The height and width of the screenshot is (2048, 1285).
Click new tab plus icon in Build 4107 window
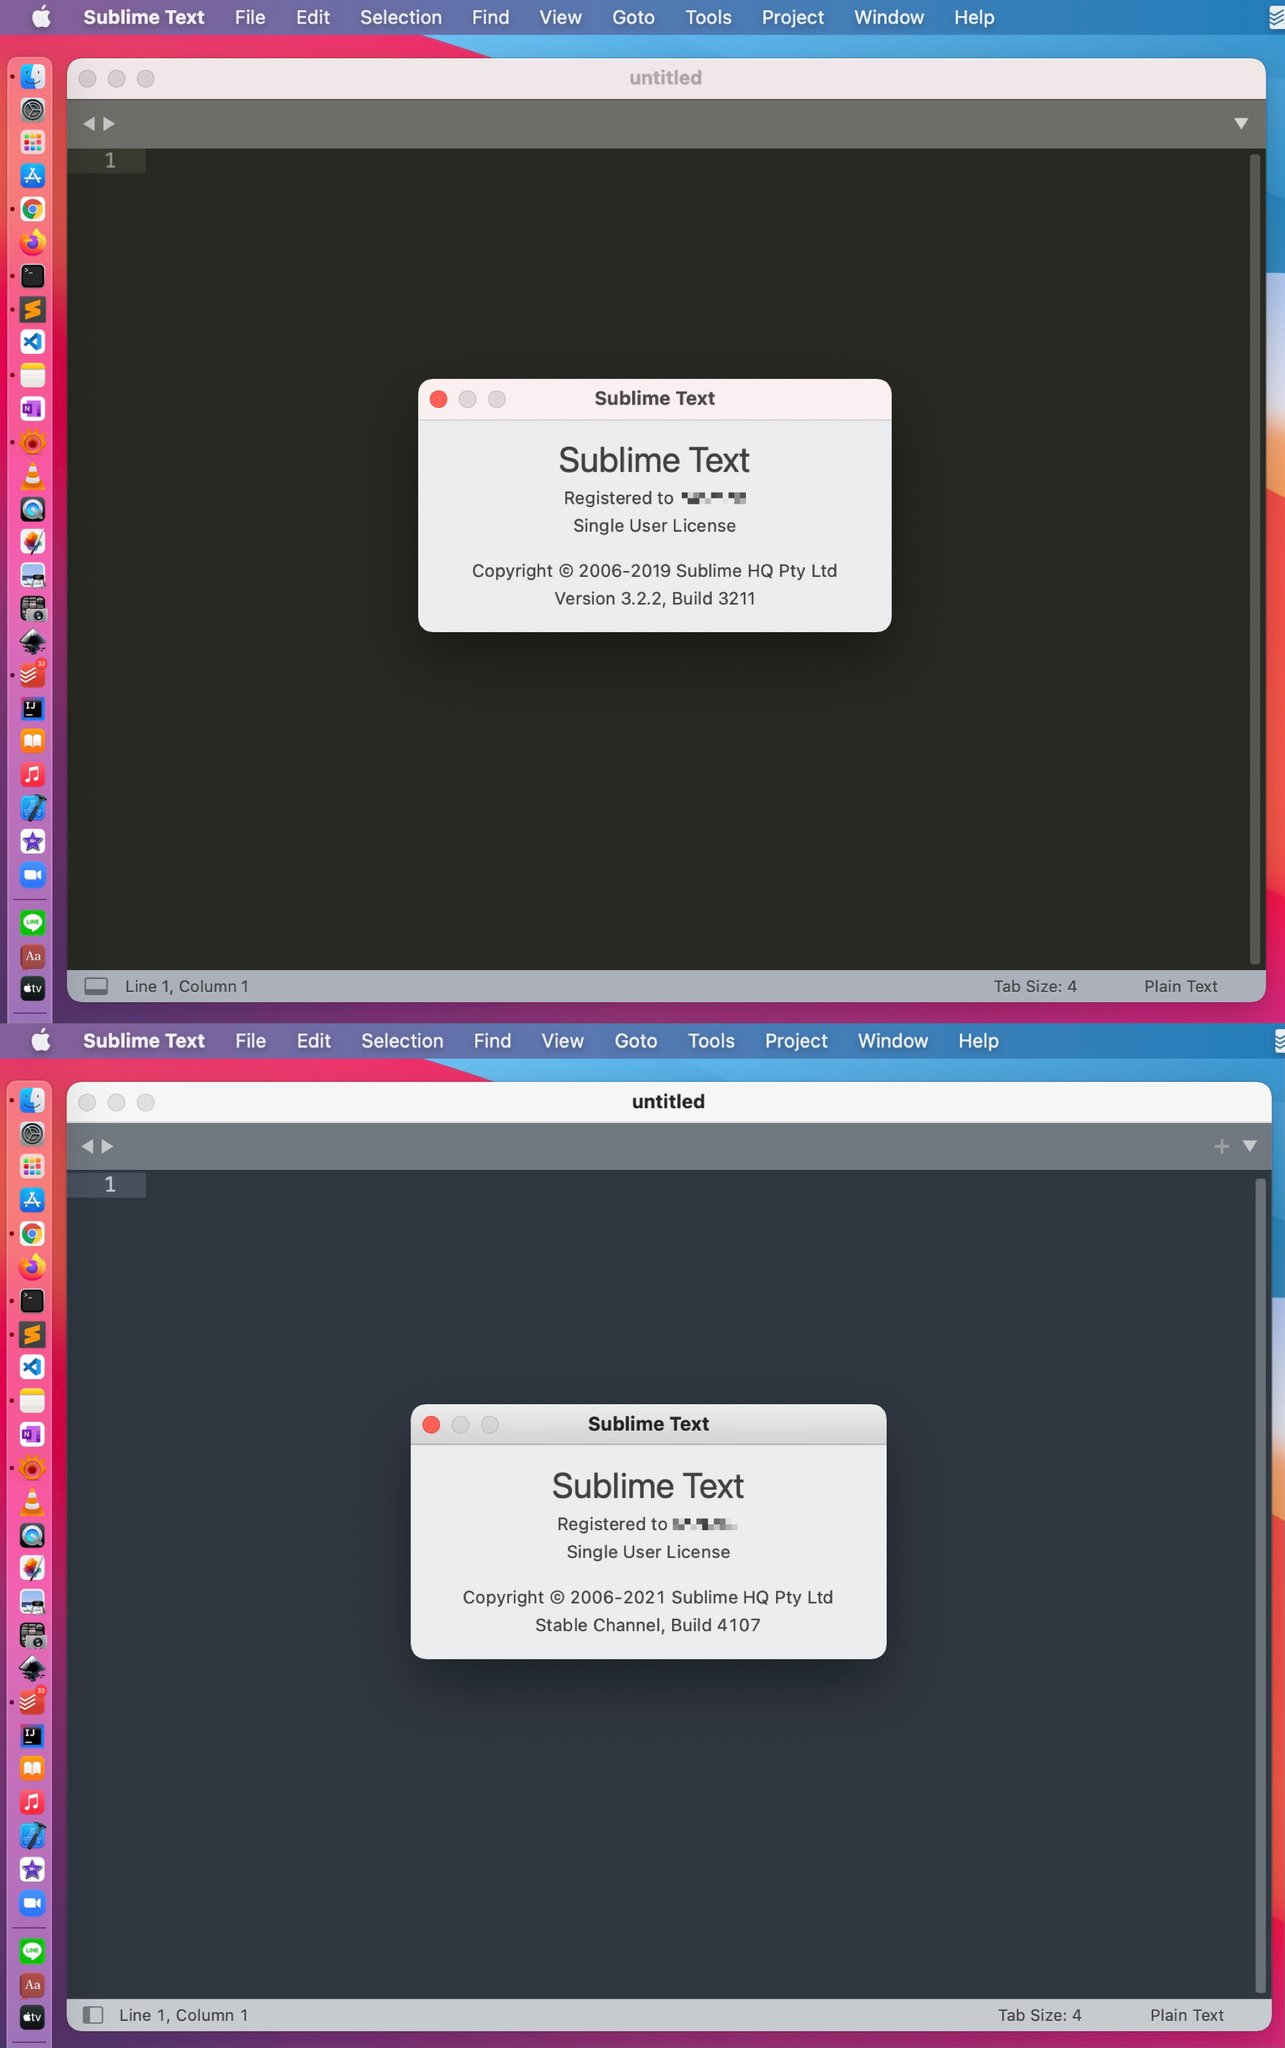pos(1221,1146)
